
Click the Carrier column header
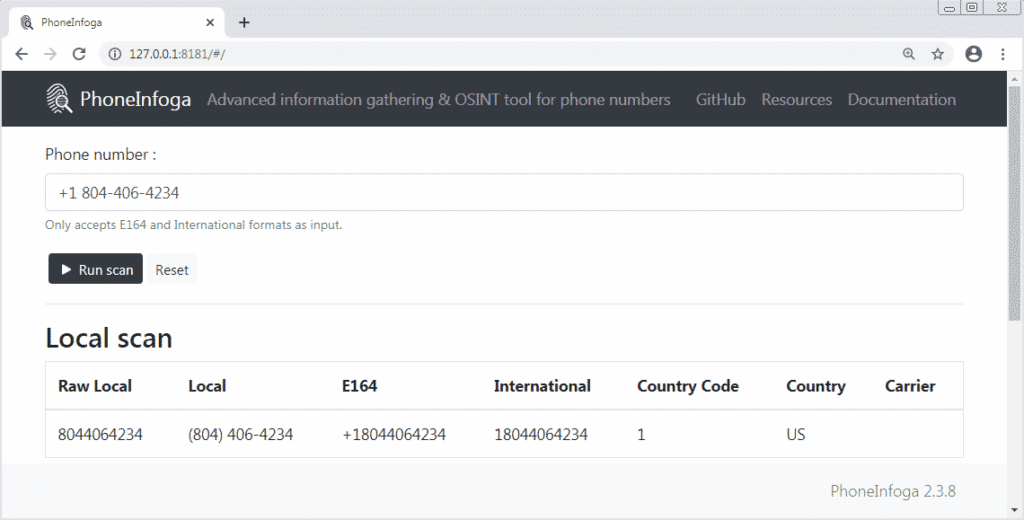point(910,386)
